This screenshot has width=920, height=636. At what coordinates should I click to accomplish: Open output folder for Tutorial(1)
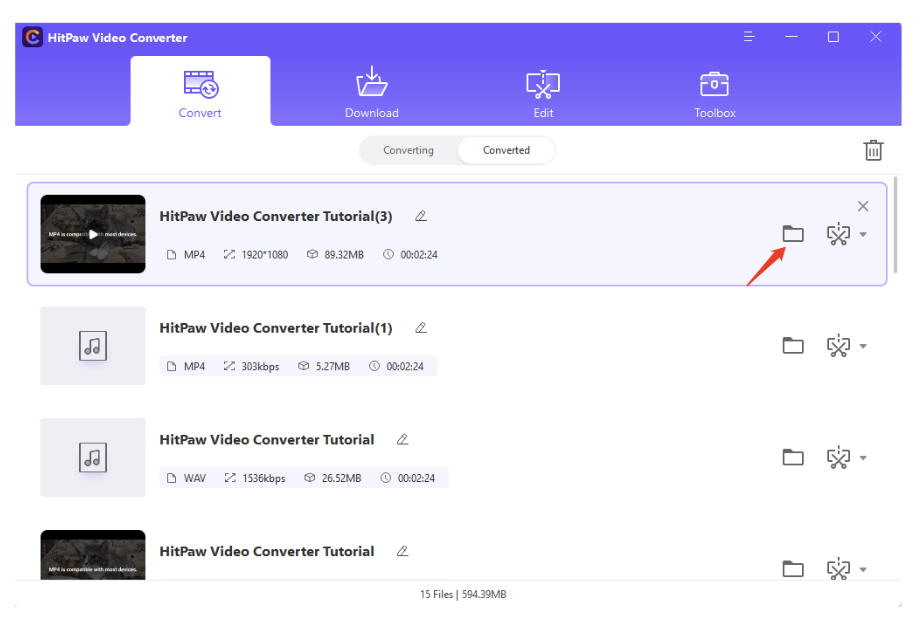coord(793,346)
